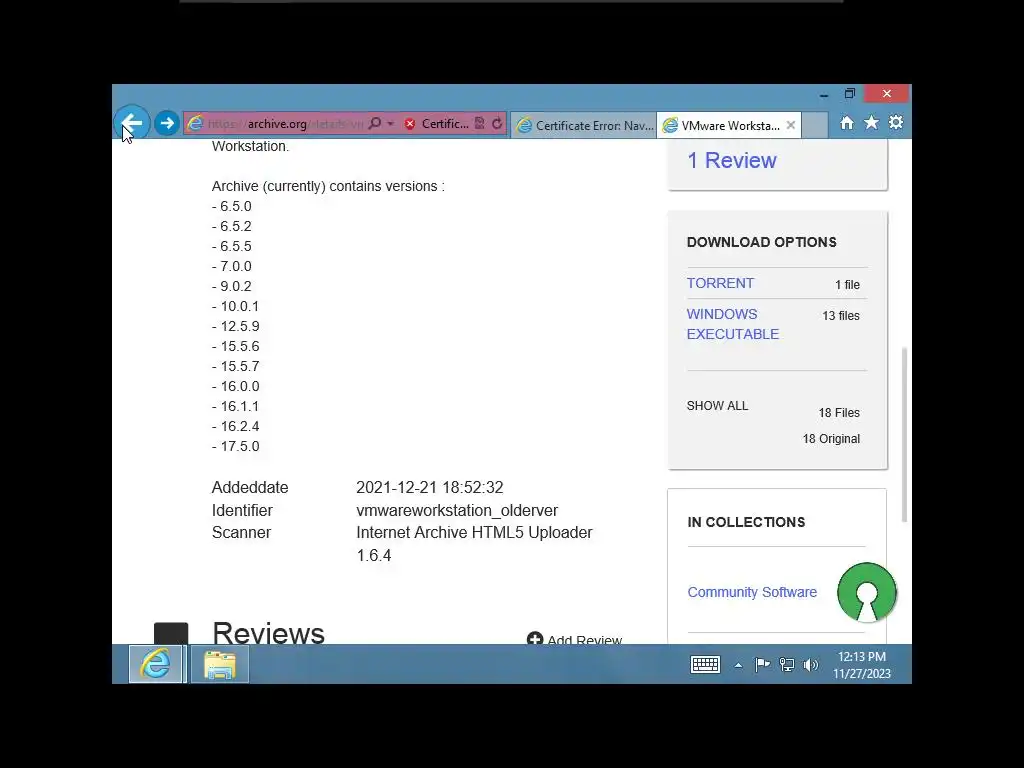The image size is (1024, 768).
Task: Open the 1 Review link
Action: (x=731, y=160)
